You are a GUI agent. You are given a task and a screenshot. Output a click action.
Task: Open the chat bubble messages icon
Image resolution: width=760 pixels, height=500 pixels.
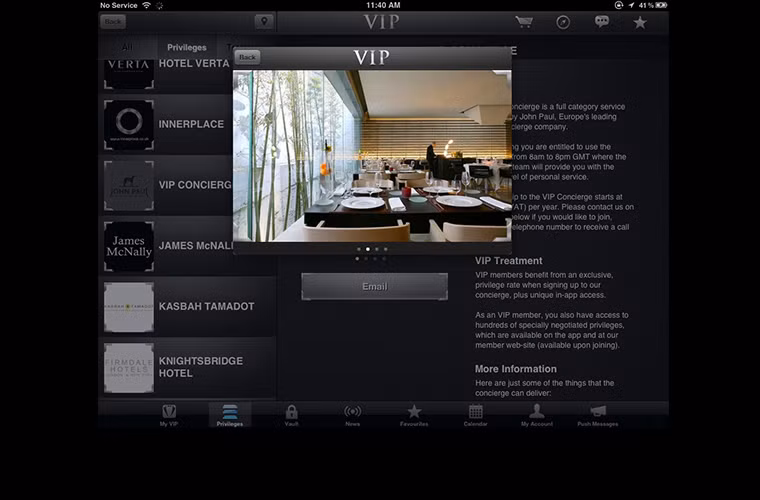tap(602, 22)
